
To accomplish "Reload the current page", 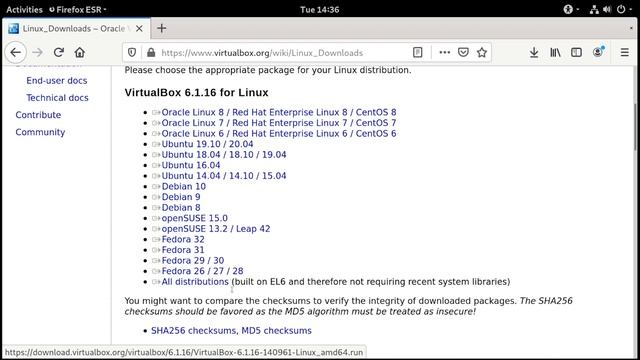I will point(59,52).
